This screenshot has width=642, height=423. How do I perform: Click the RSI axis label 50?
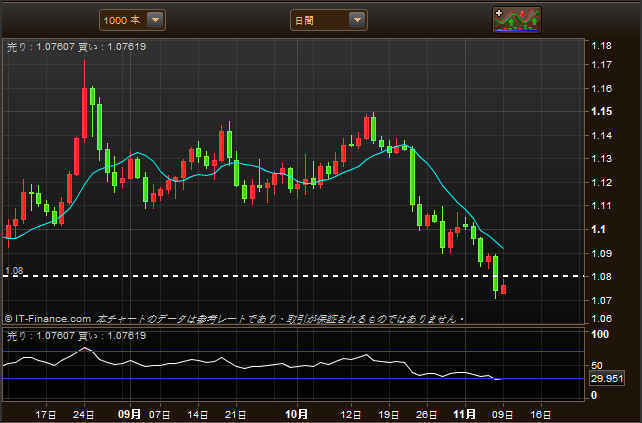click(x=597, y=365)
